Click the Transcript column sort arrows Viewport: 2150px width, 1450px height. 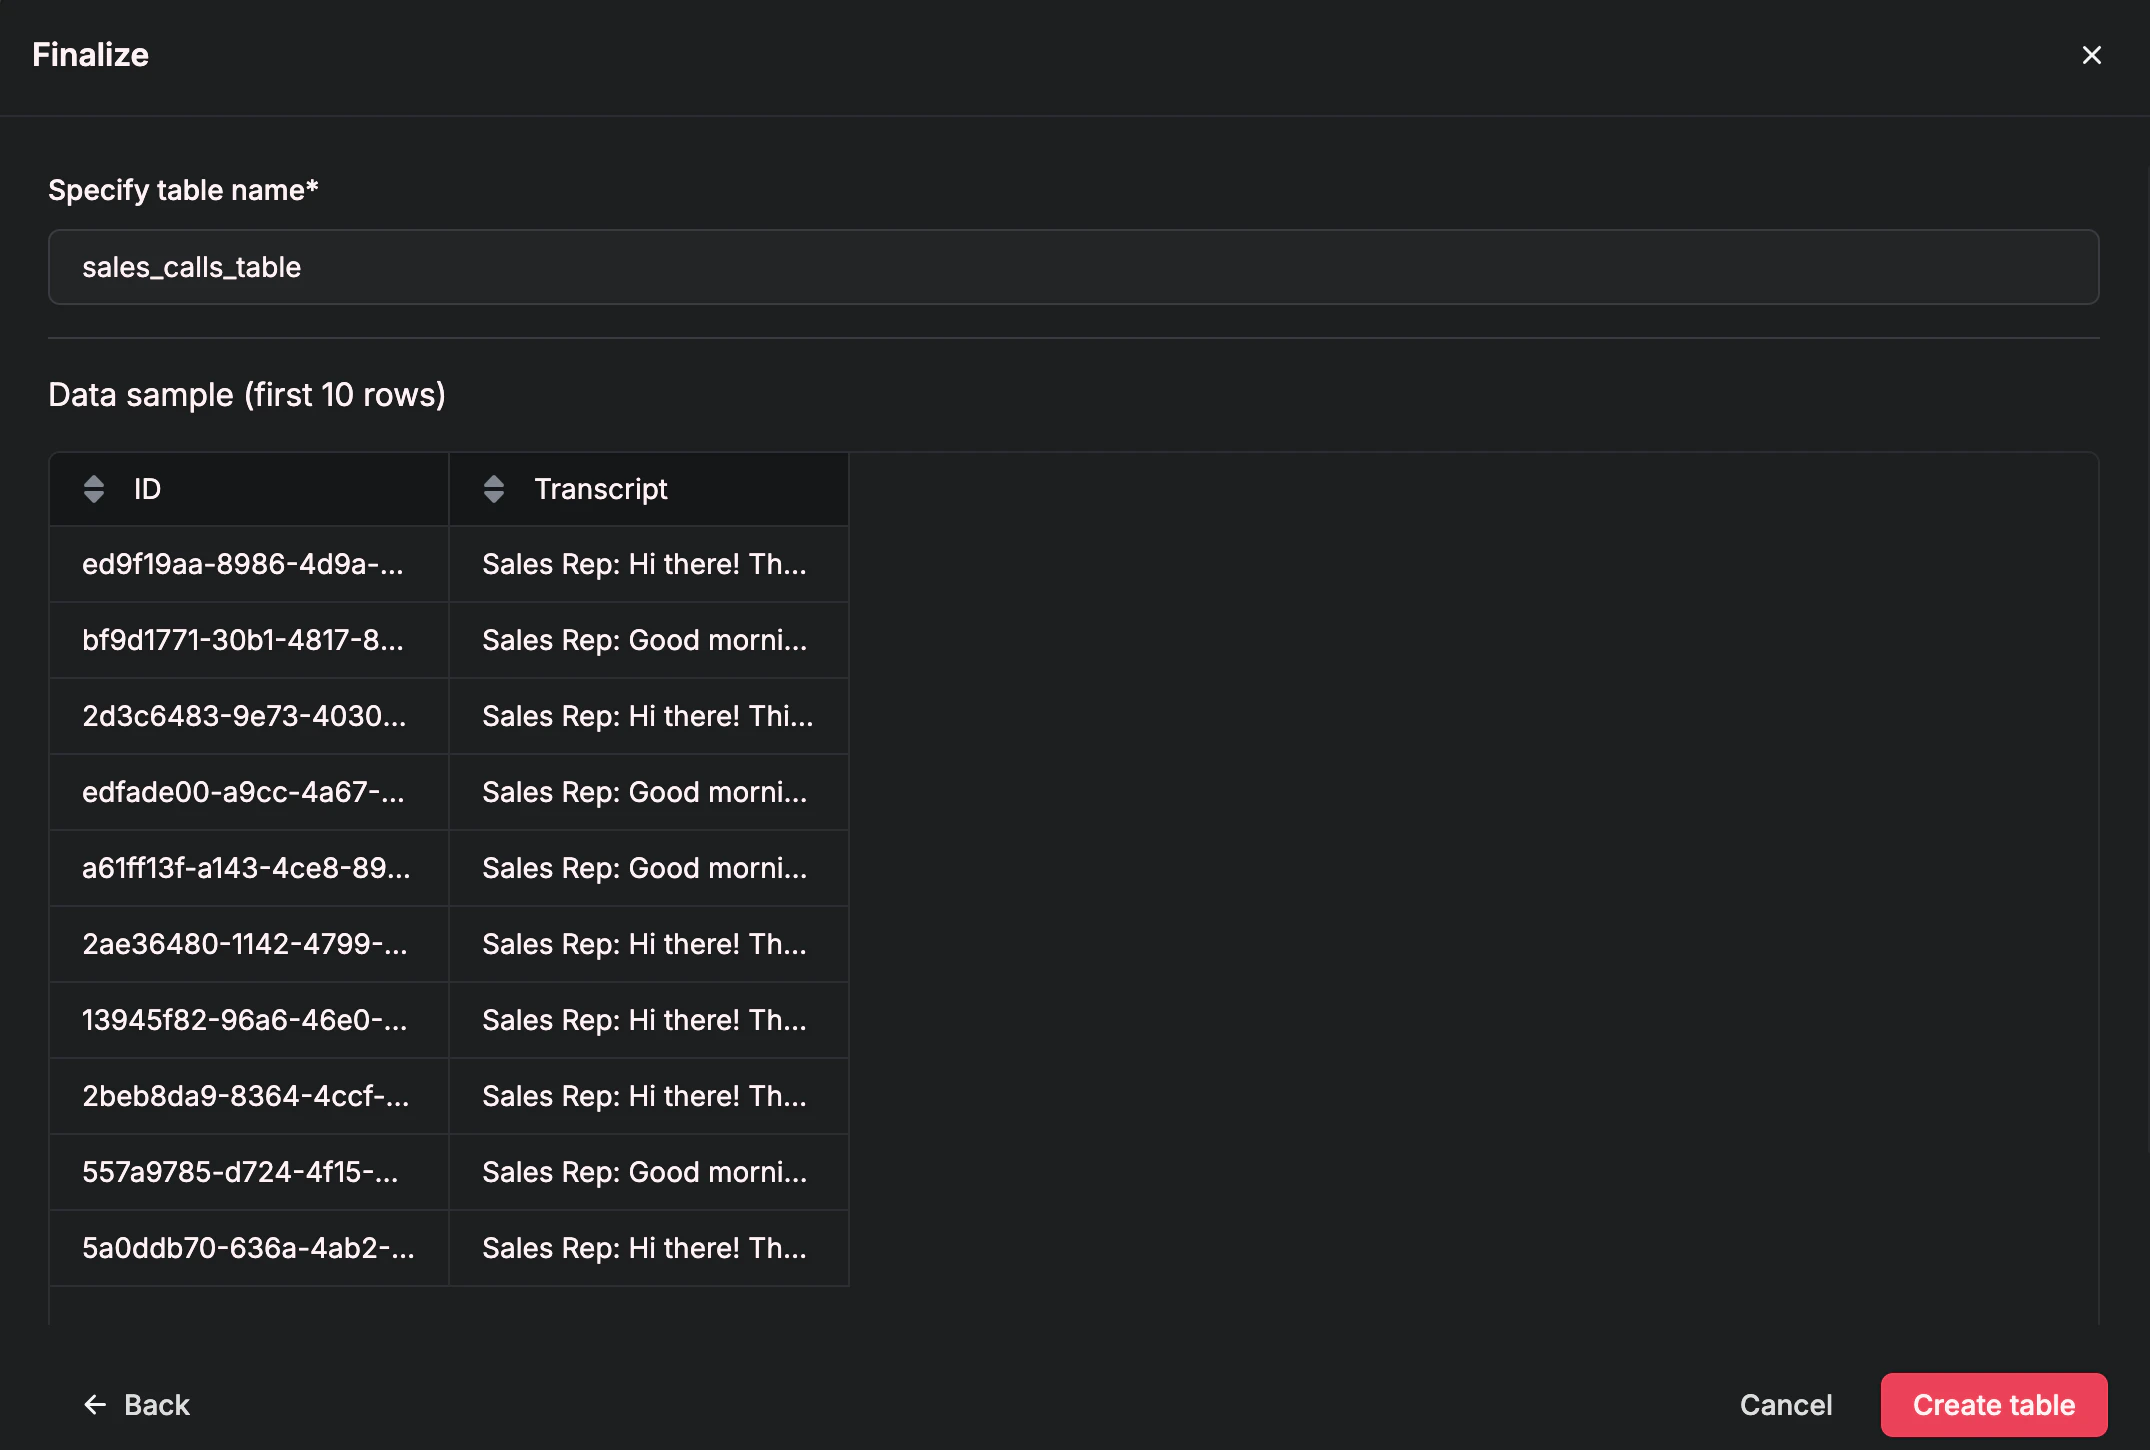pyautogui.click(x=494, y=489)
